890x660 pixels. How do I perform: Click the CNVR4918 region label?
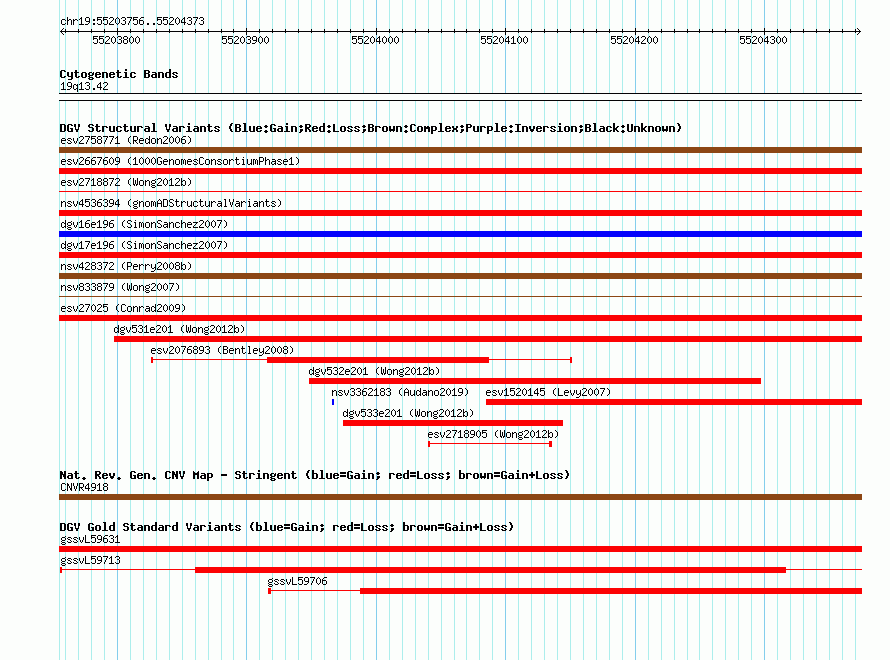(84, 487)
